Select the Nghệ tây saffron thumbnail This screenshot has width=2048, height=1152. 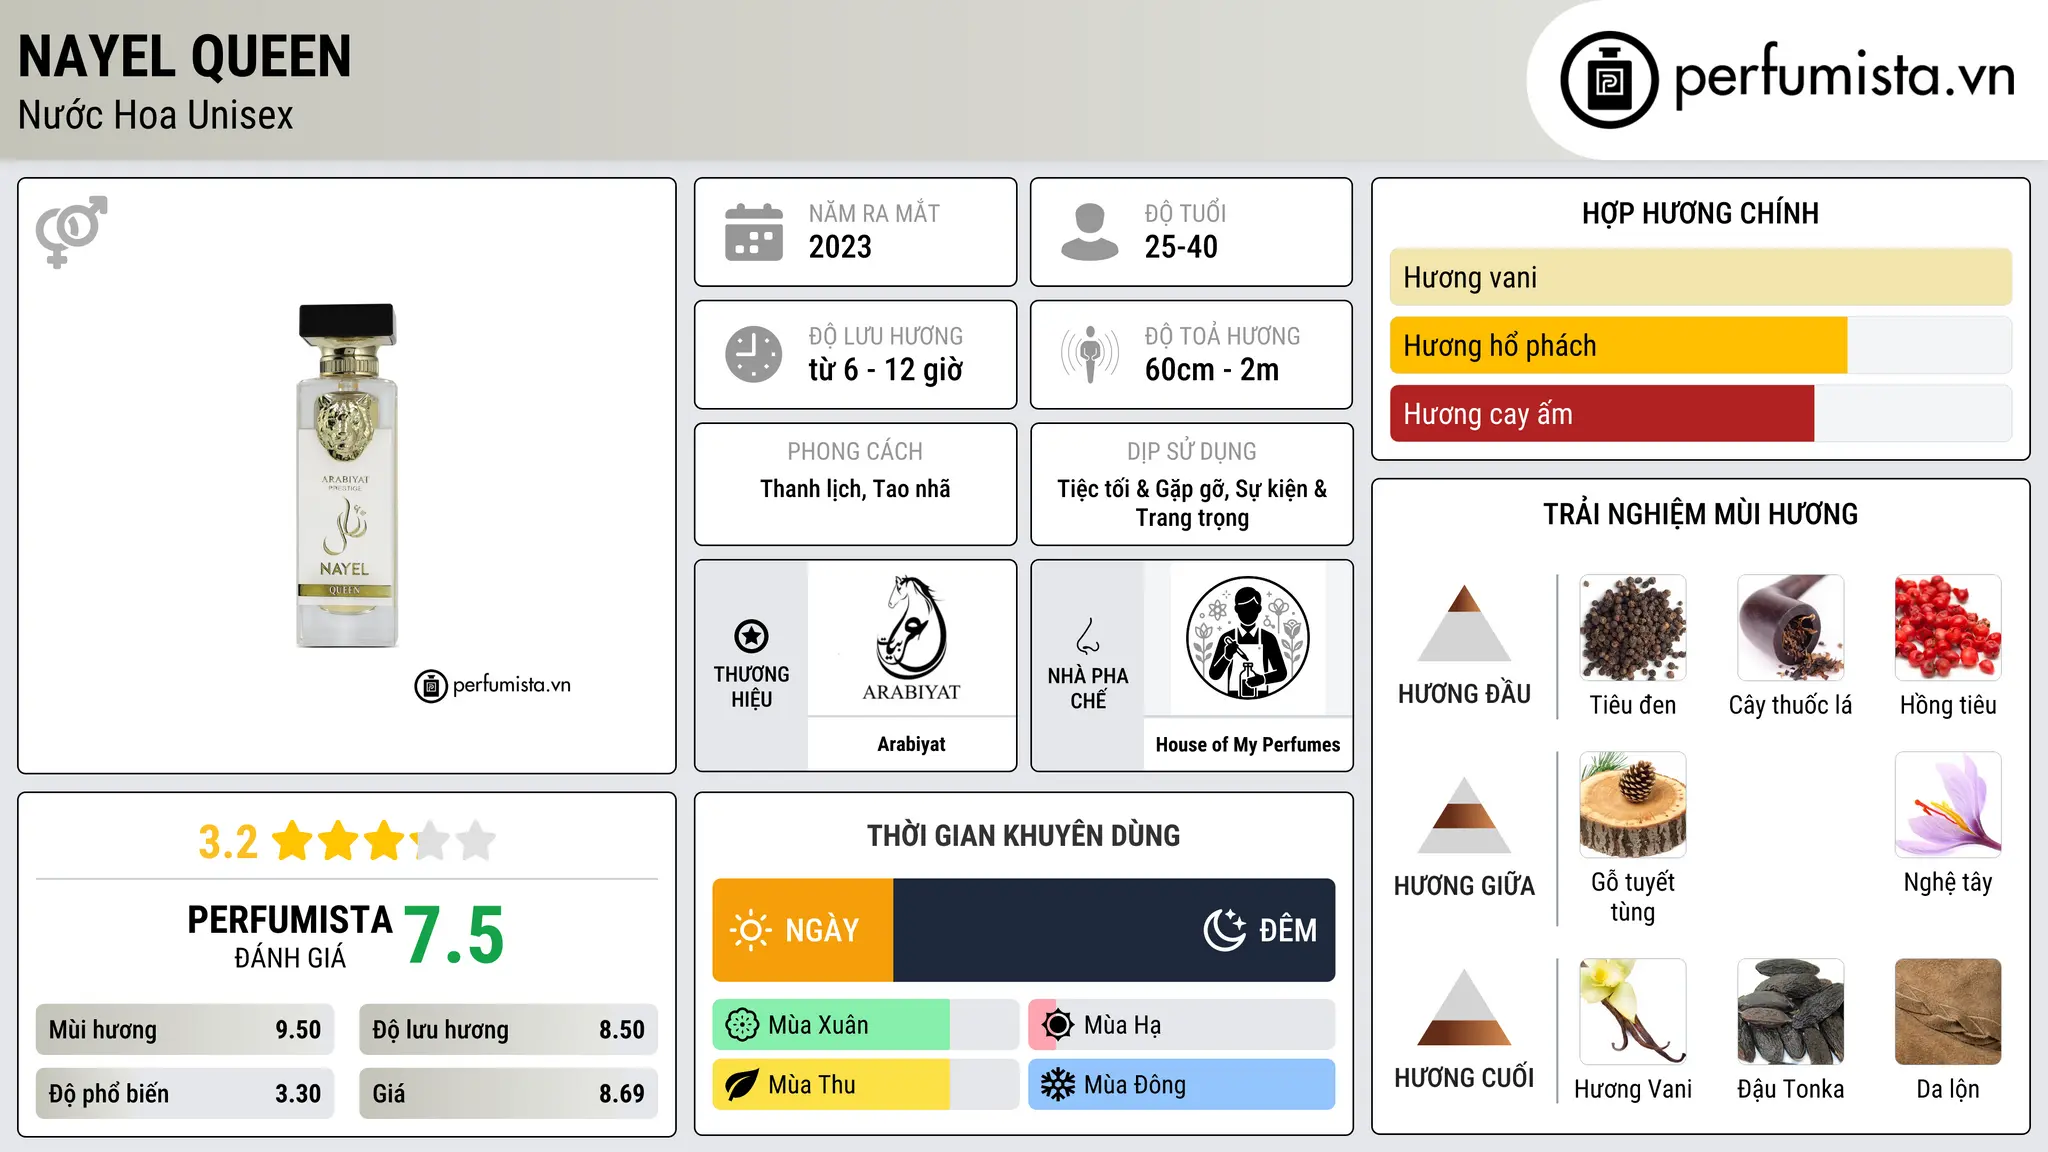coord(1948,805)
